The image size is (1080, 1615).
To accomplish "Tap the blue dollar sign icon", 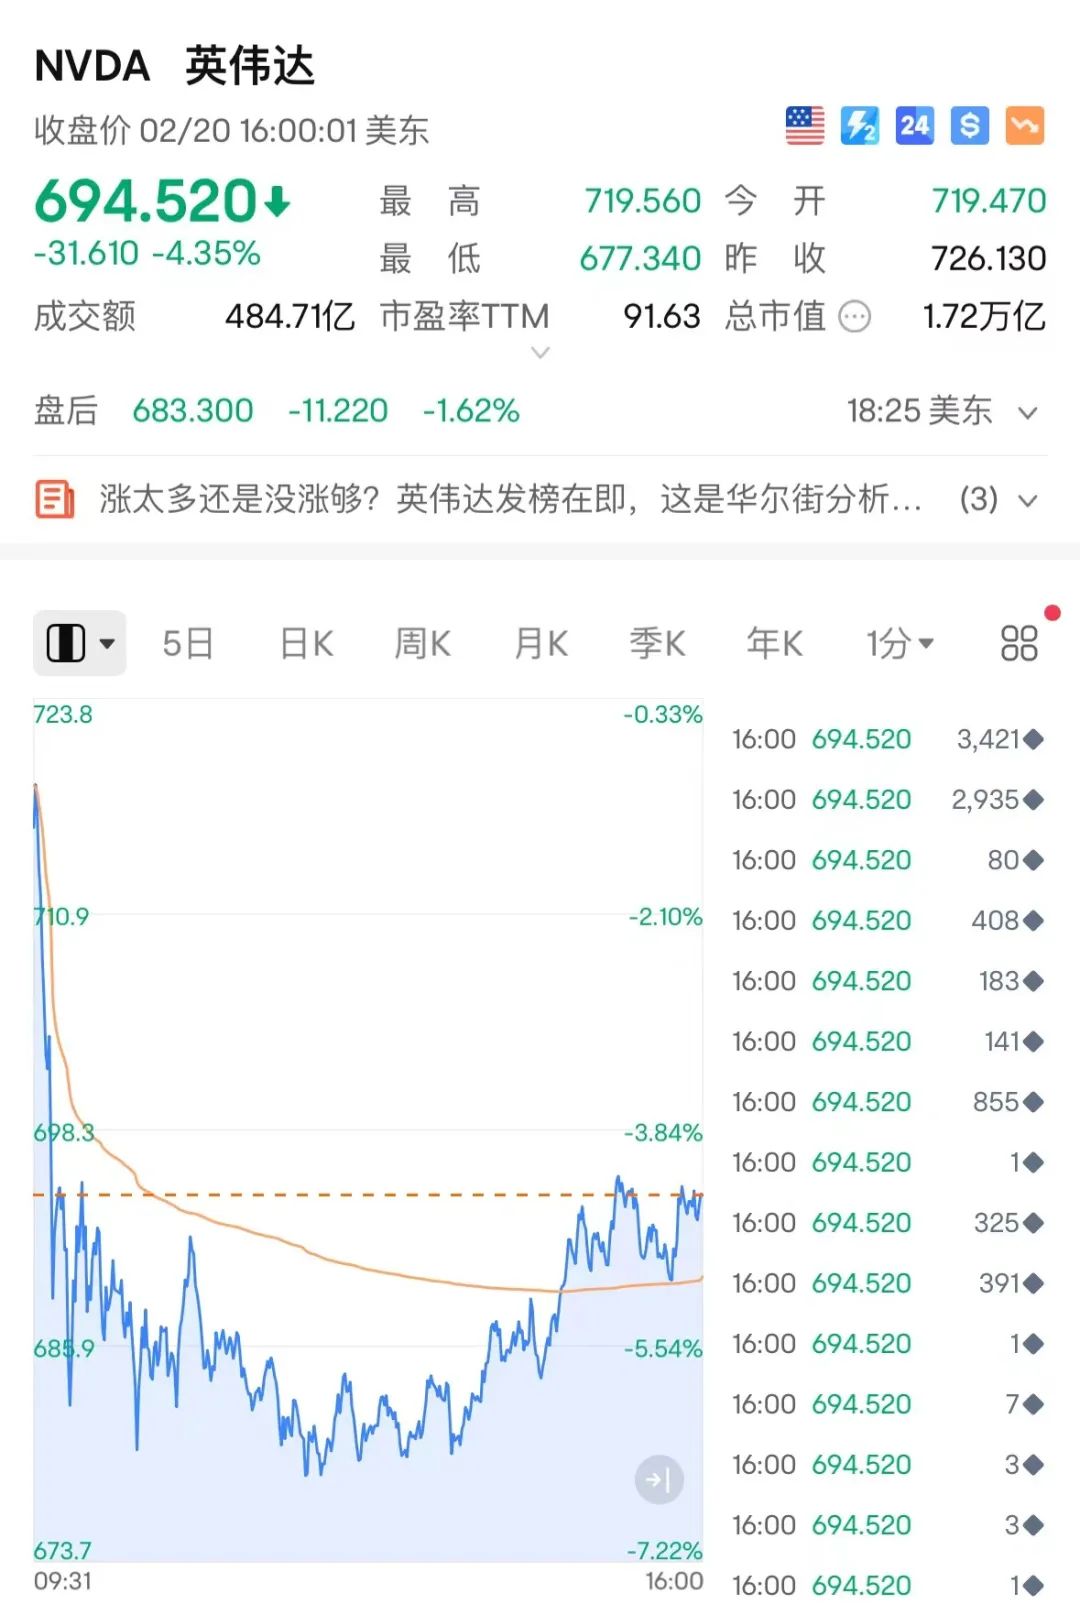I will [x=969, y=126].
